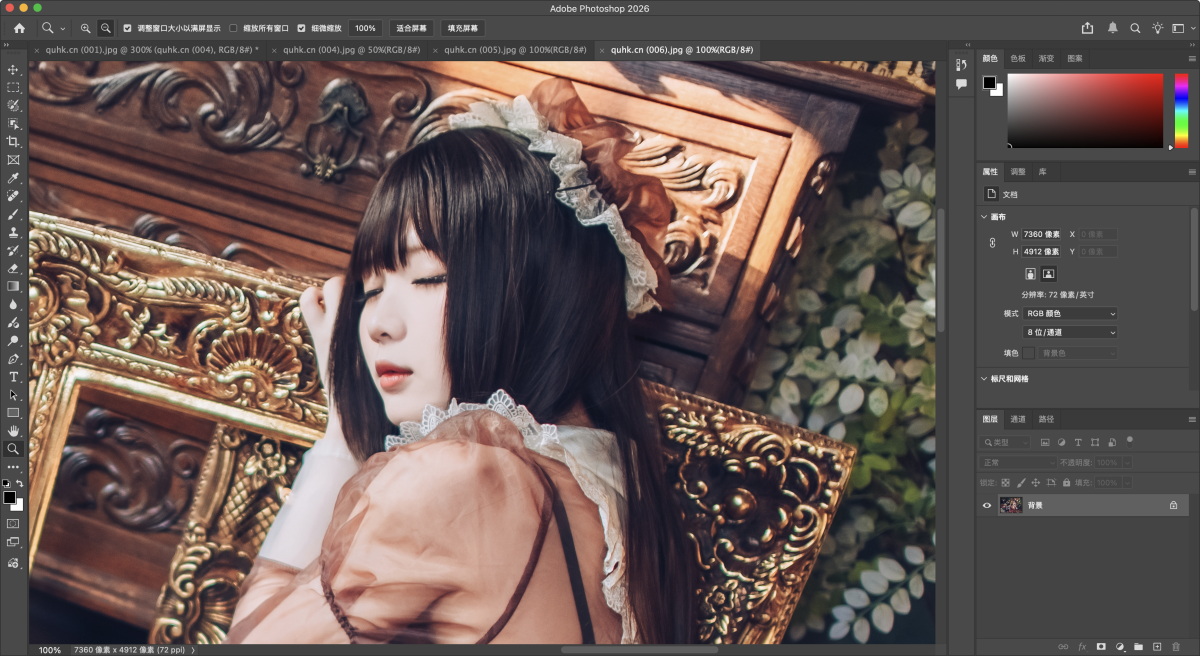
Task: Select the Horizontal Type tool
Action: (14, 377)
